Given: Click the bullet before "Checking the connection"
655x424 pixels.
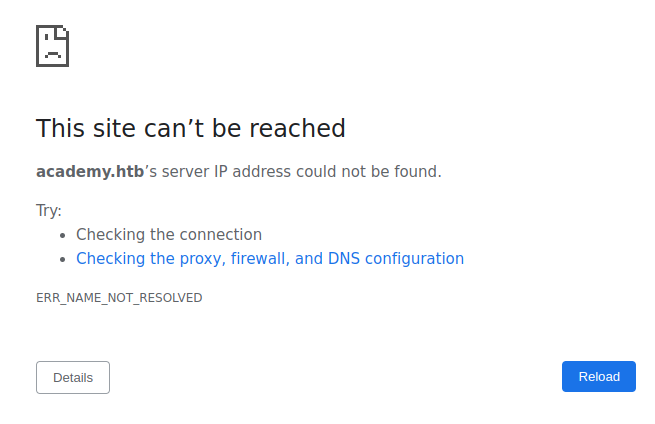Looking at the screenshot, I should (x=64, y=236).
